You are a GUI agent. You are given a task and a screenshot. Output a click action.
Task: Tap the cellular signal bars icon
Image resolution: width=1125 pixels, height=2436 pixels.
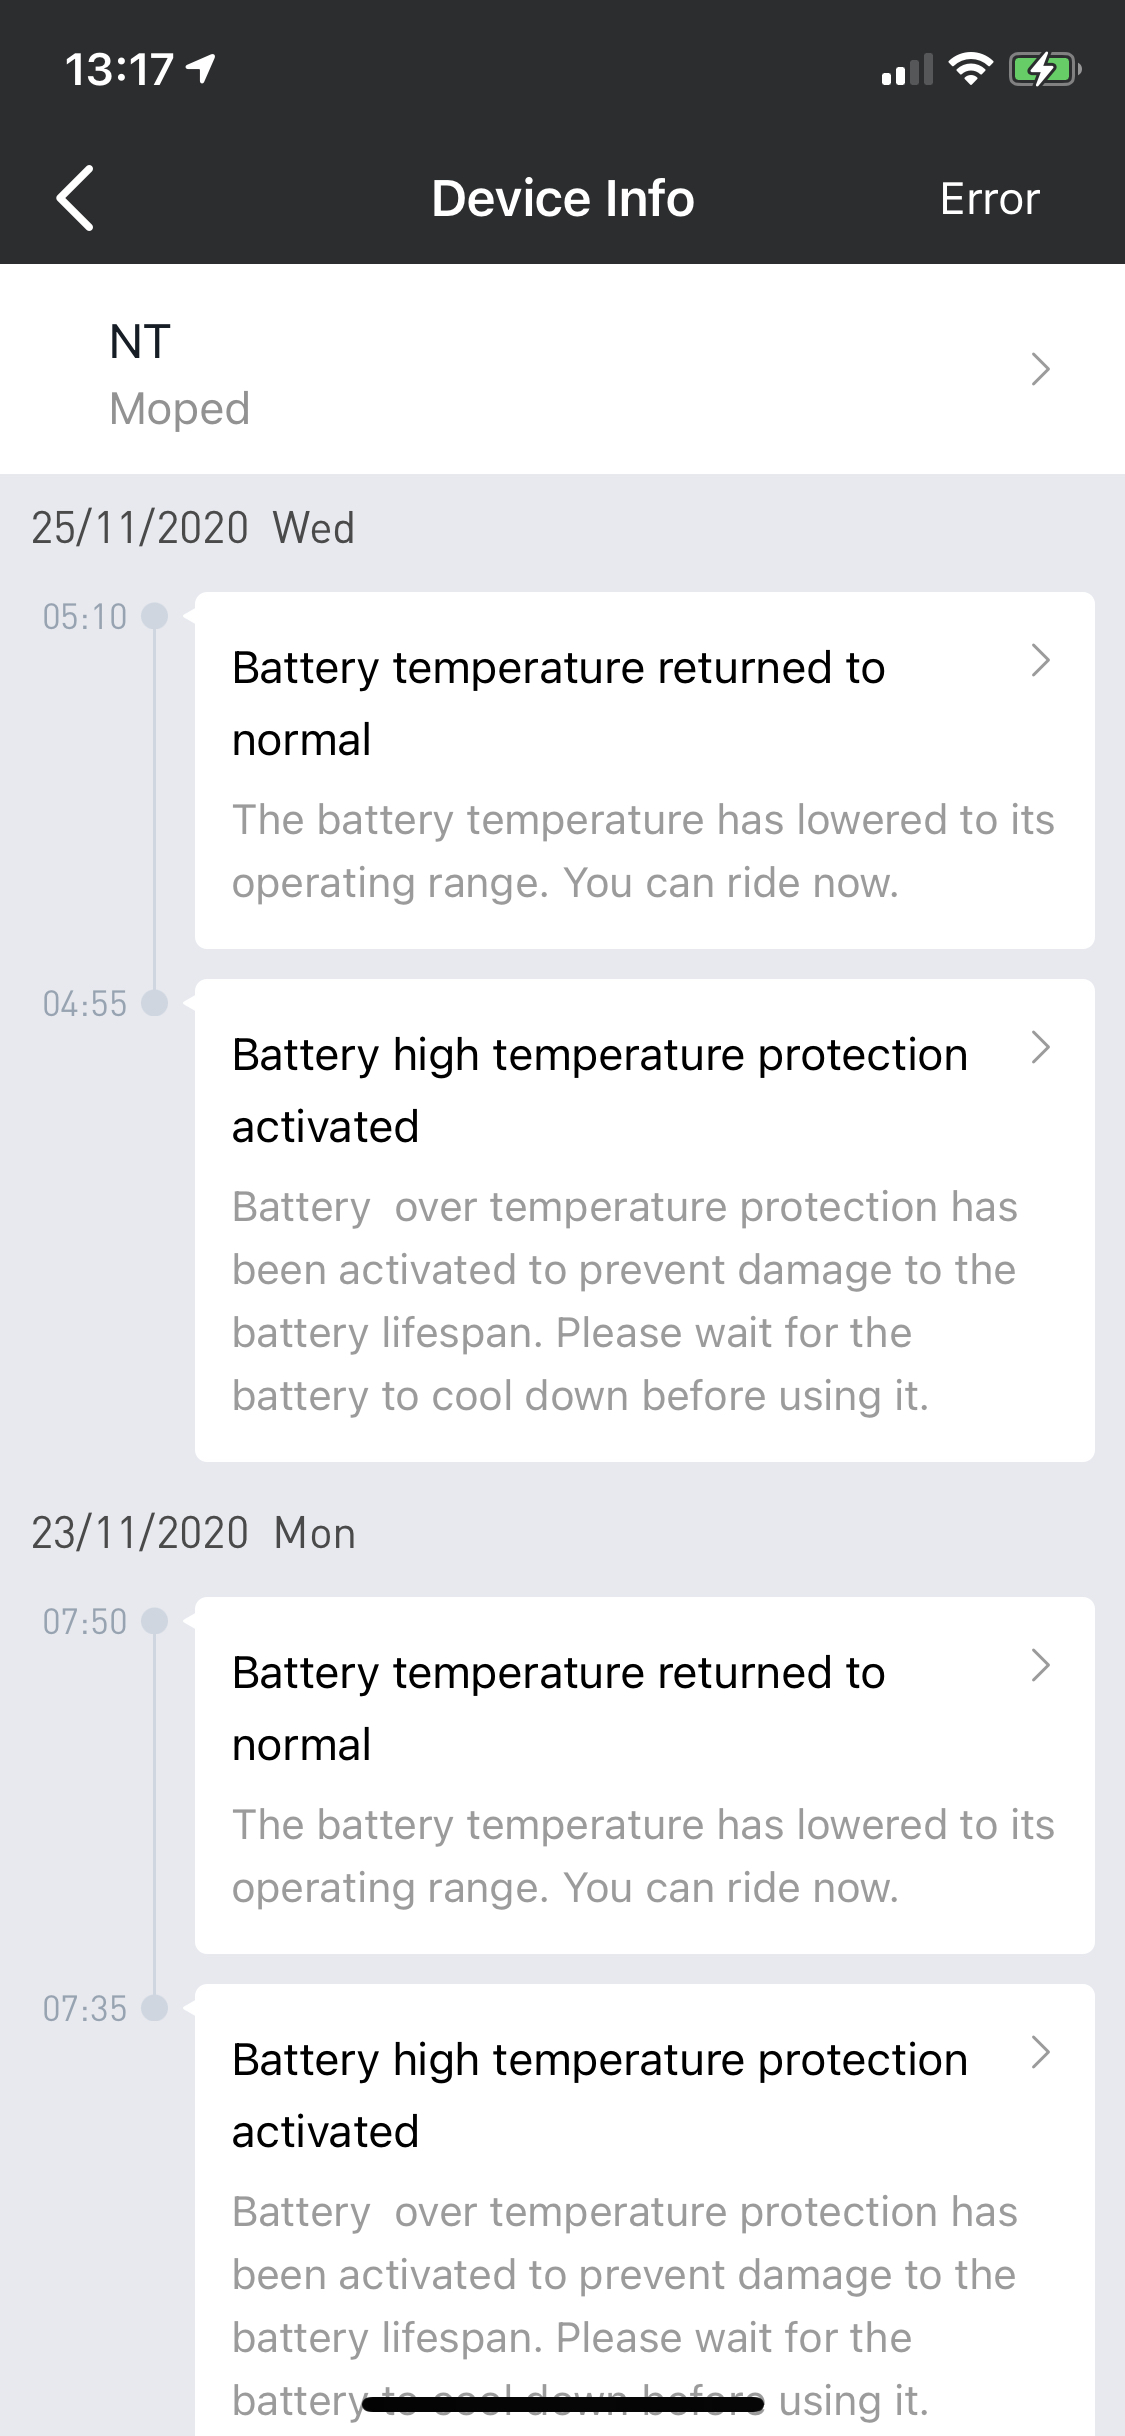pyautogui.click(x=906, y=70)
